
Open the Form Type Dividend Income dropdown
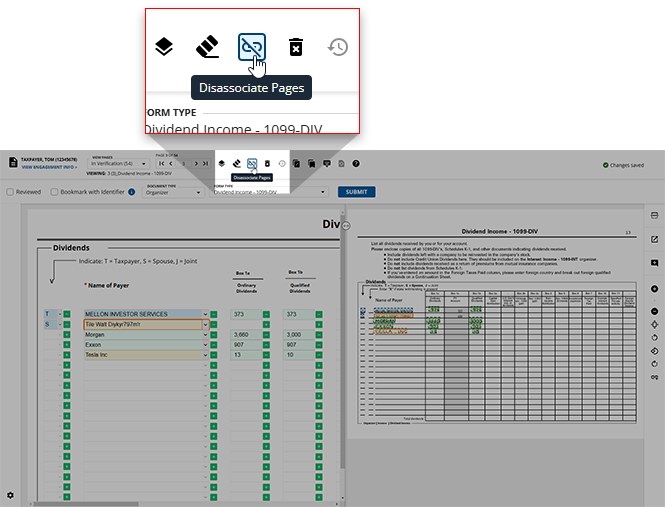click(x=268, y=192)
